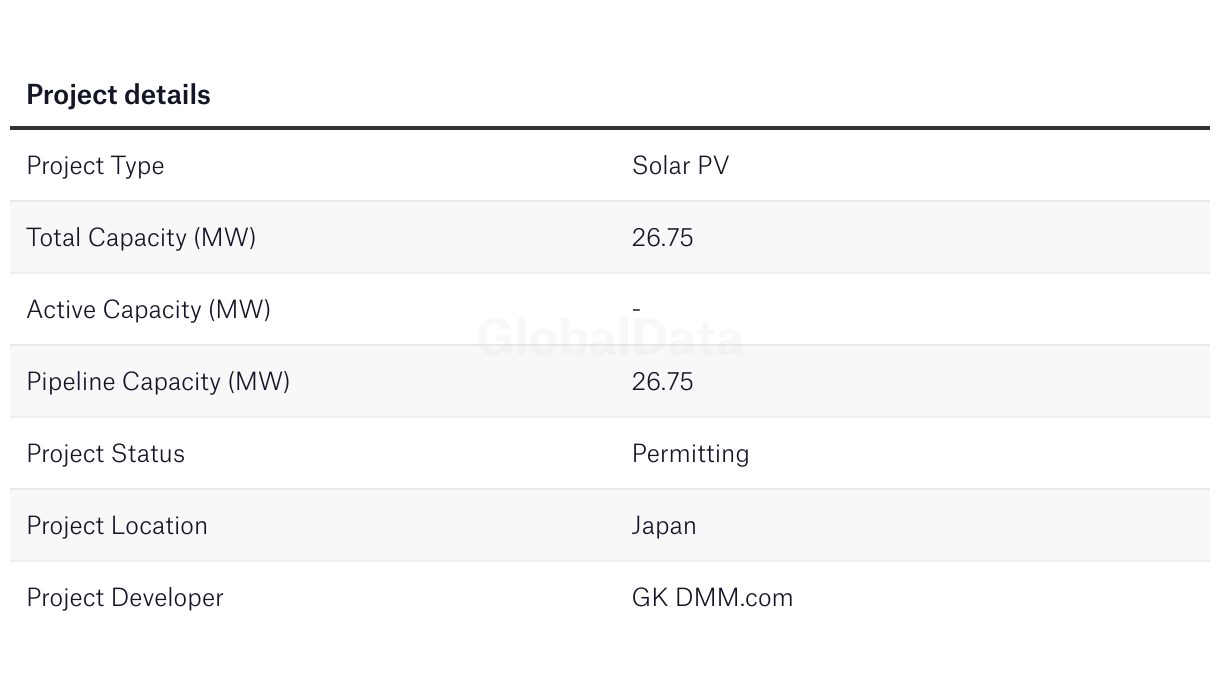
Task: Click the Active Capacity (MW) label
Action: click(x=148, y=310)
